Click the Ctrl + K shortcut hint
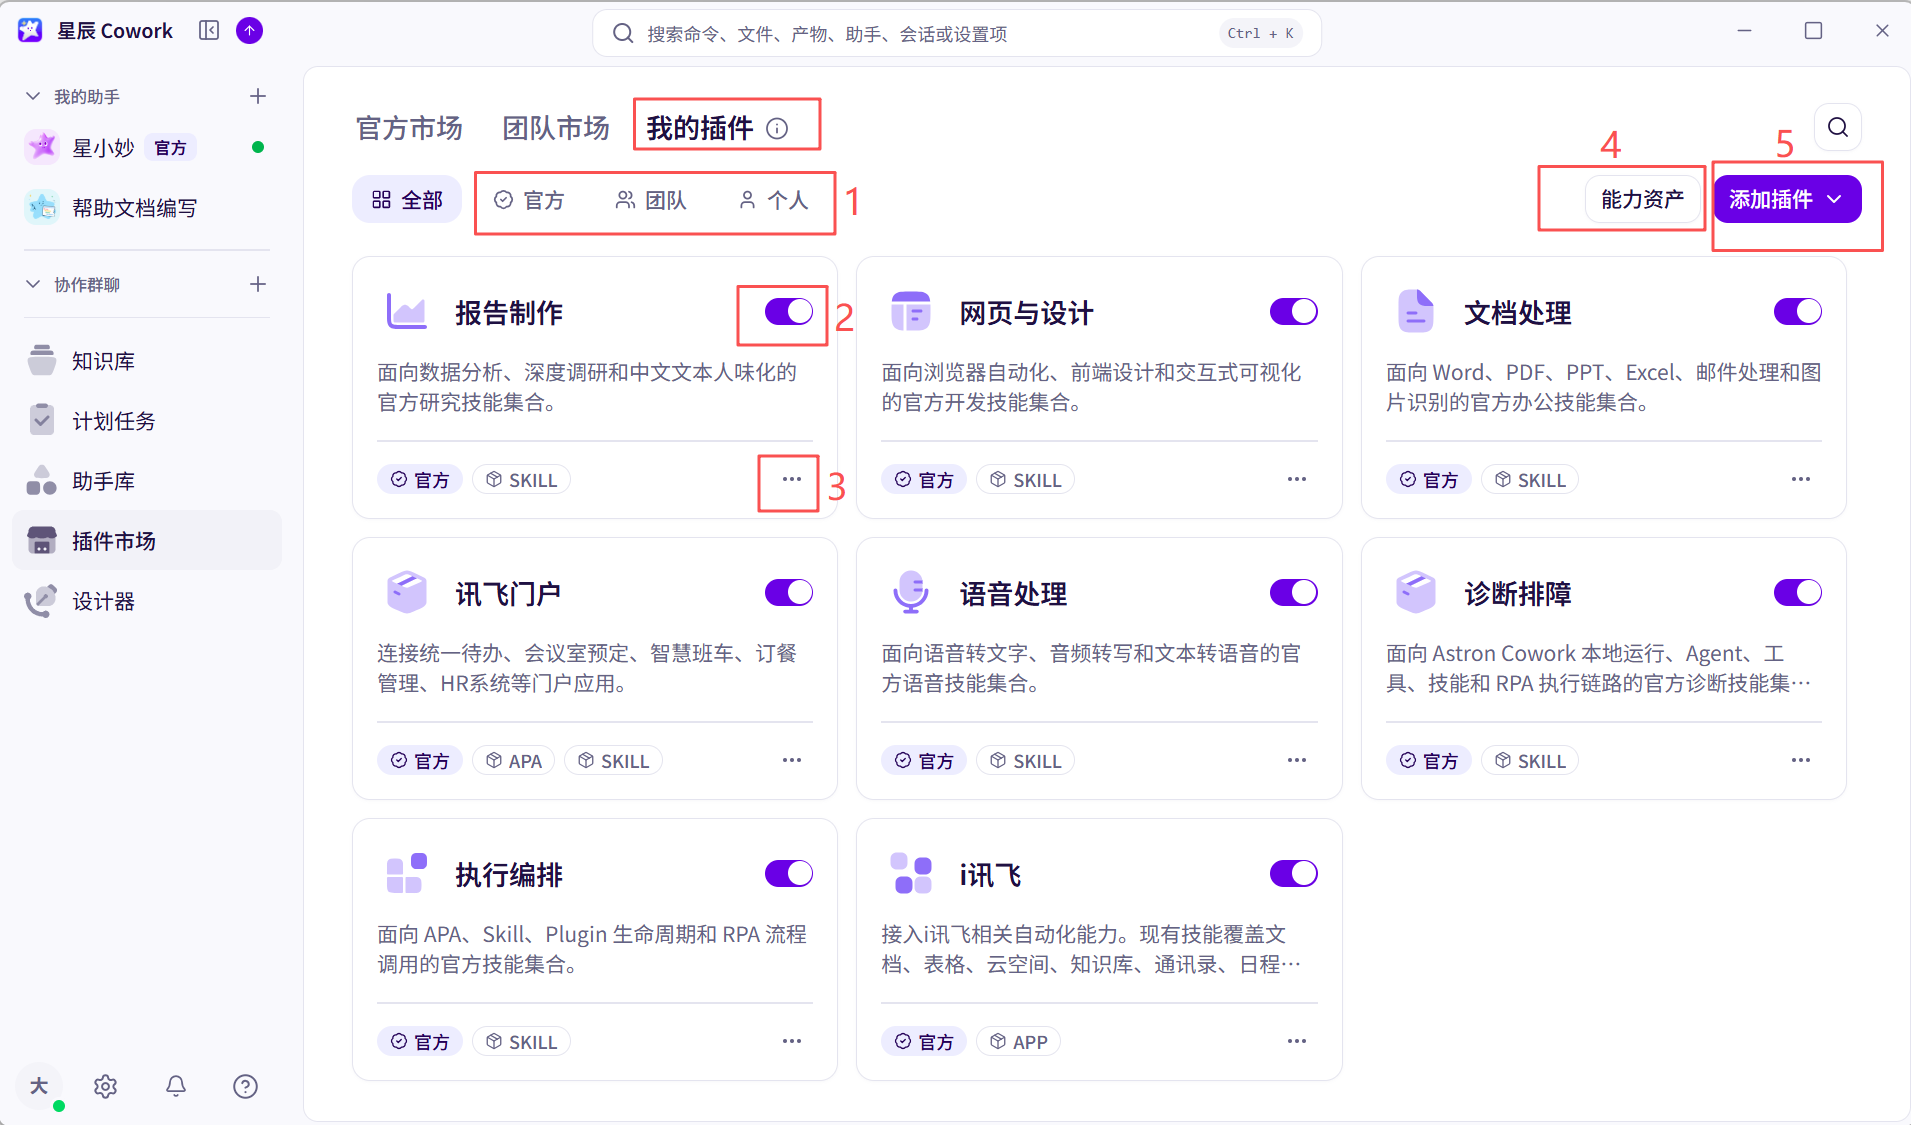 (x=1260, y=33)
